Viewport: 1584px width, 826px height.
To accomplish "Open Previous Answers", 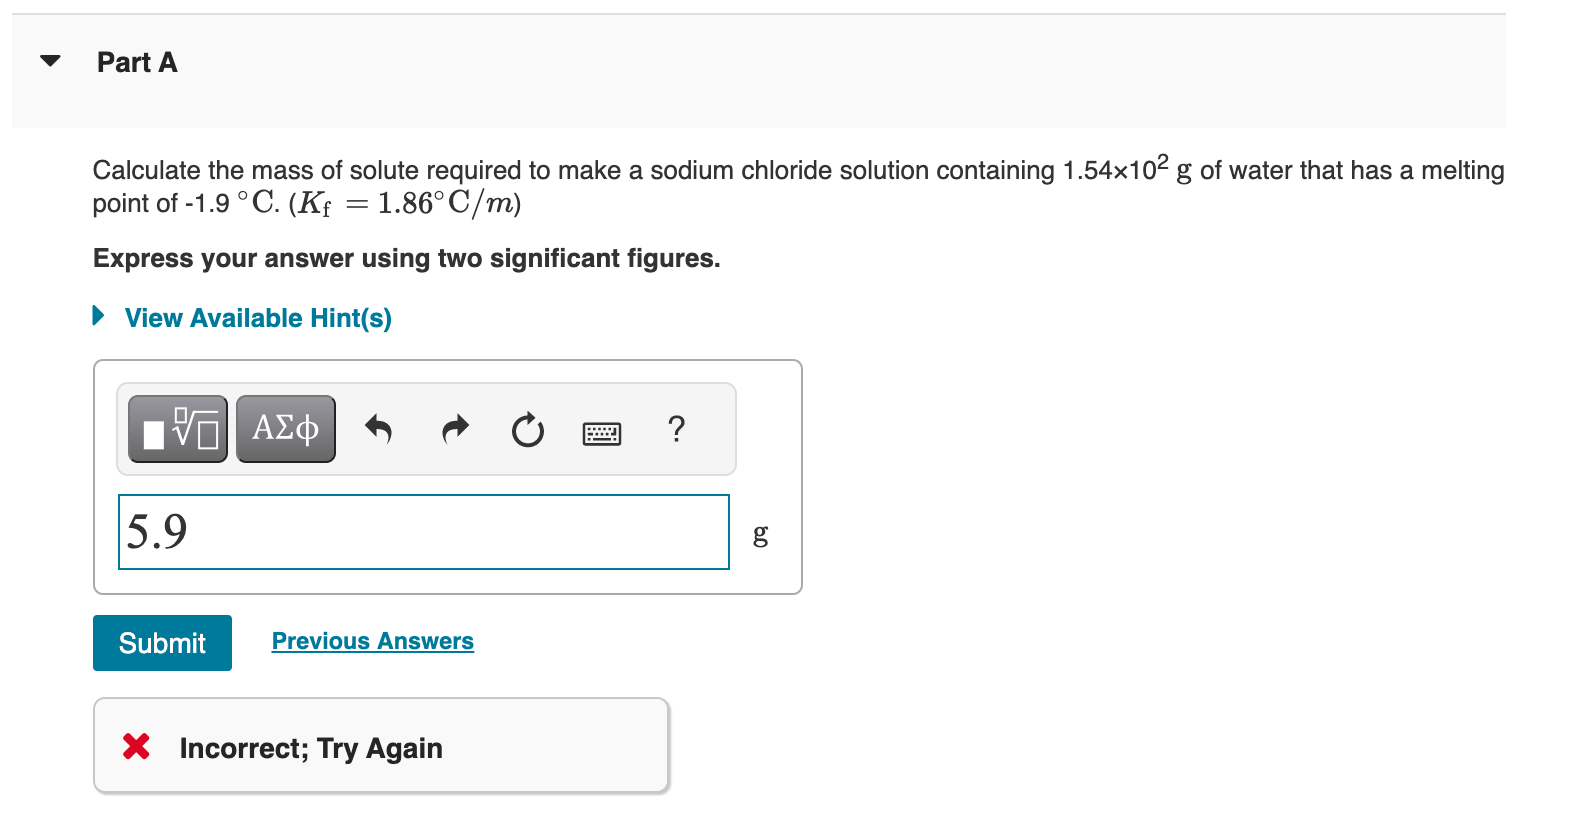I will click(x=372, y=641).
